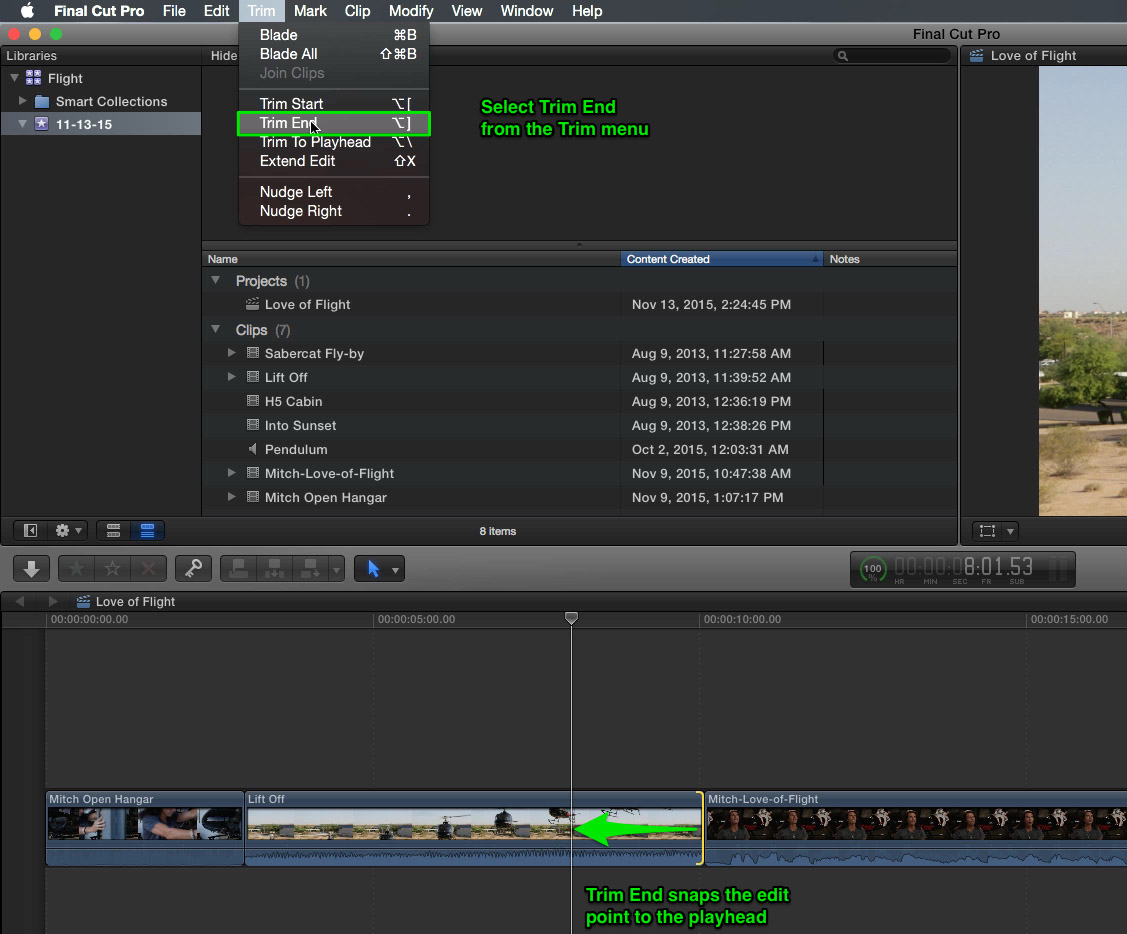Click the browser search field
This screenshot has width=1127, height=934.
point(892,56)
